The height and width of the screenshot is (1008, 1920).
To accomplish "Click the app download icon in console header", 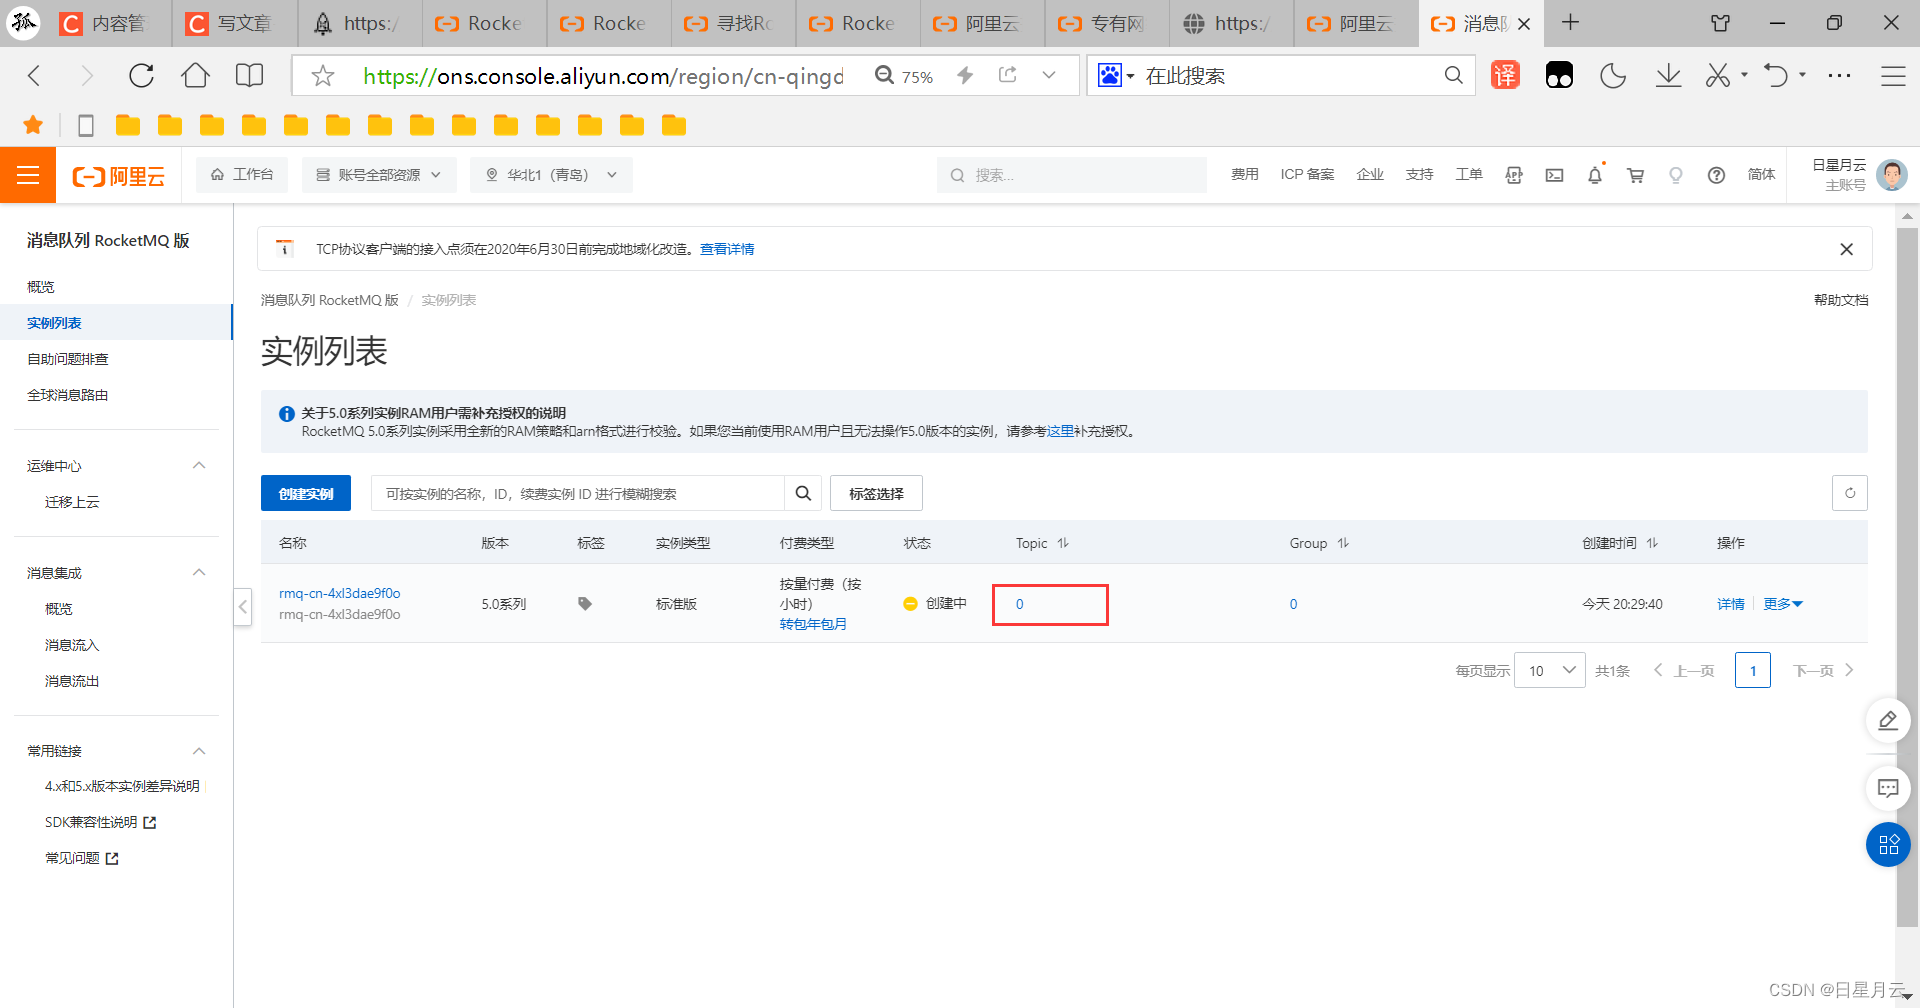I will tap(1514, 175).
